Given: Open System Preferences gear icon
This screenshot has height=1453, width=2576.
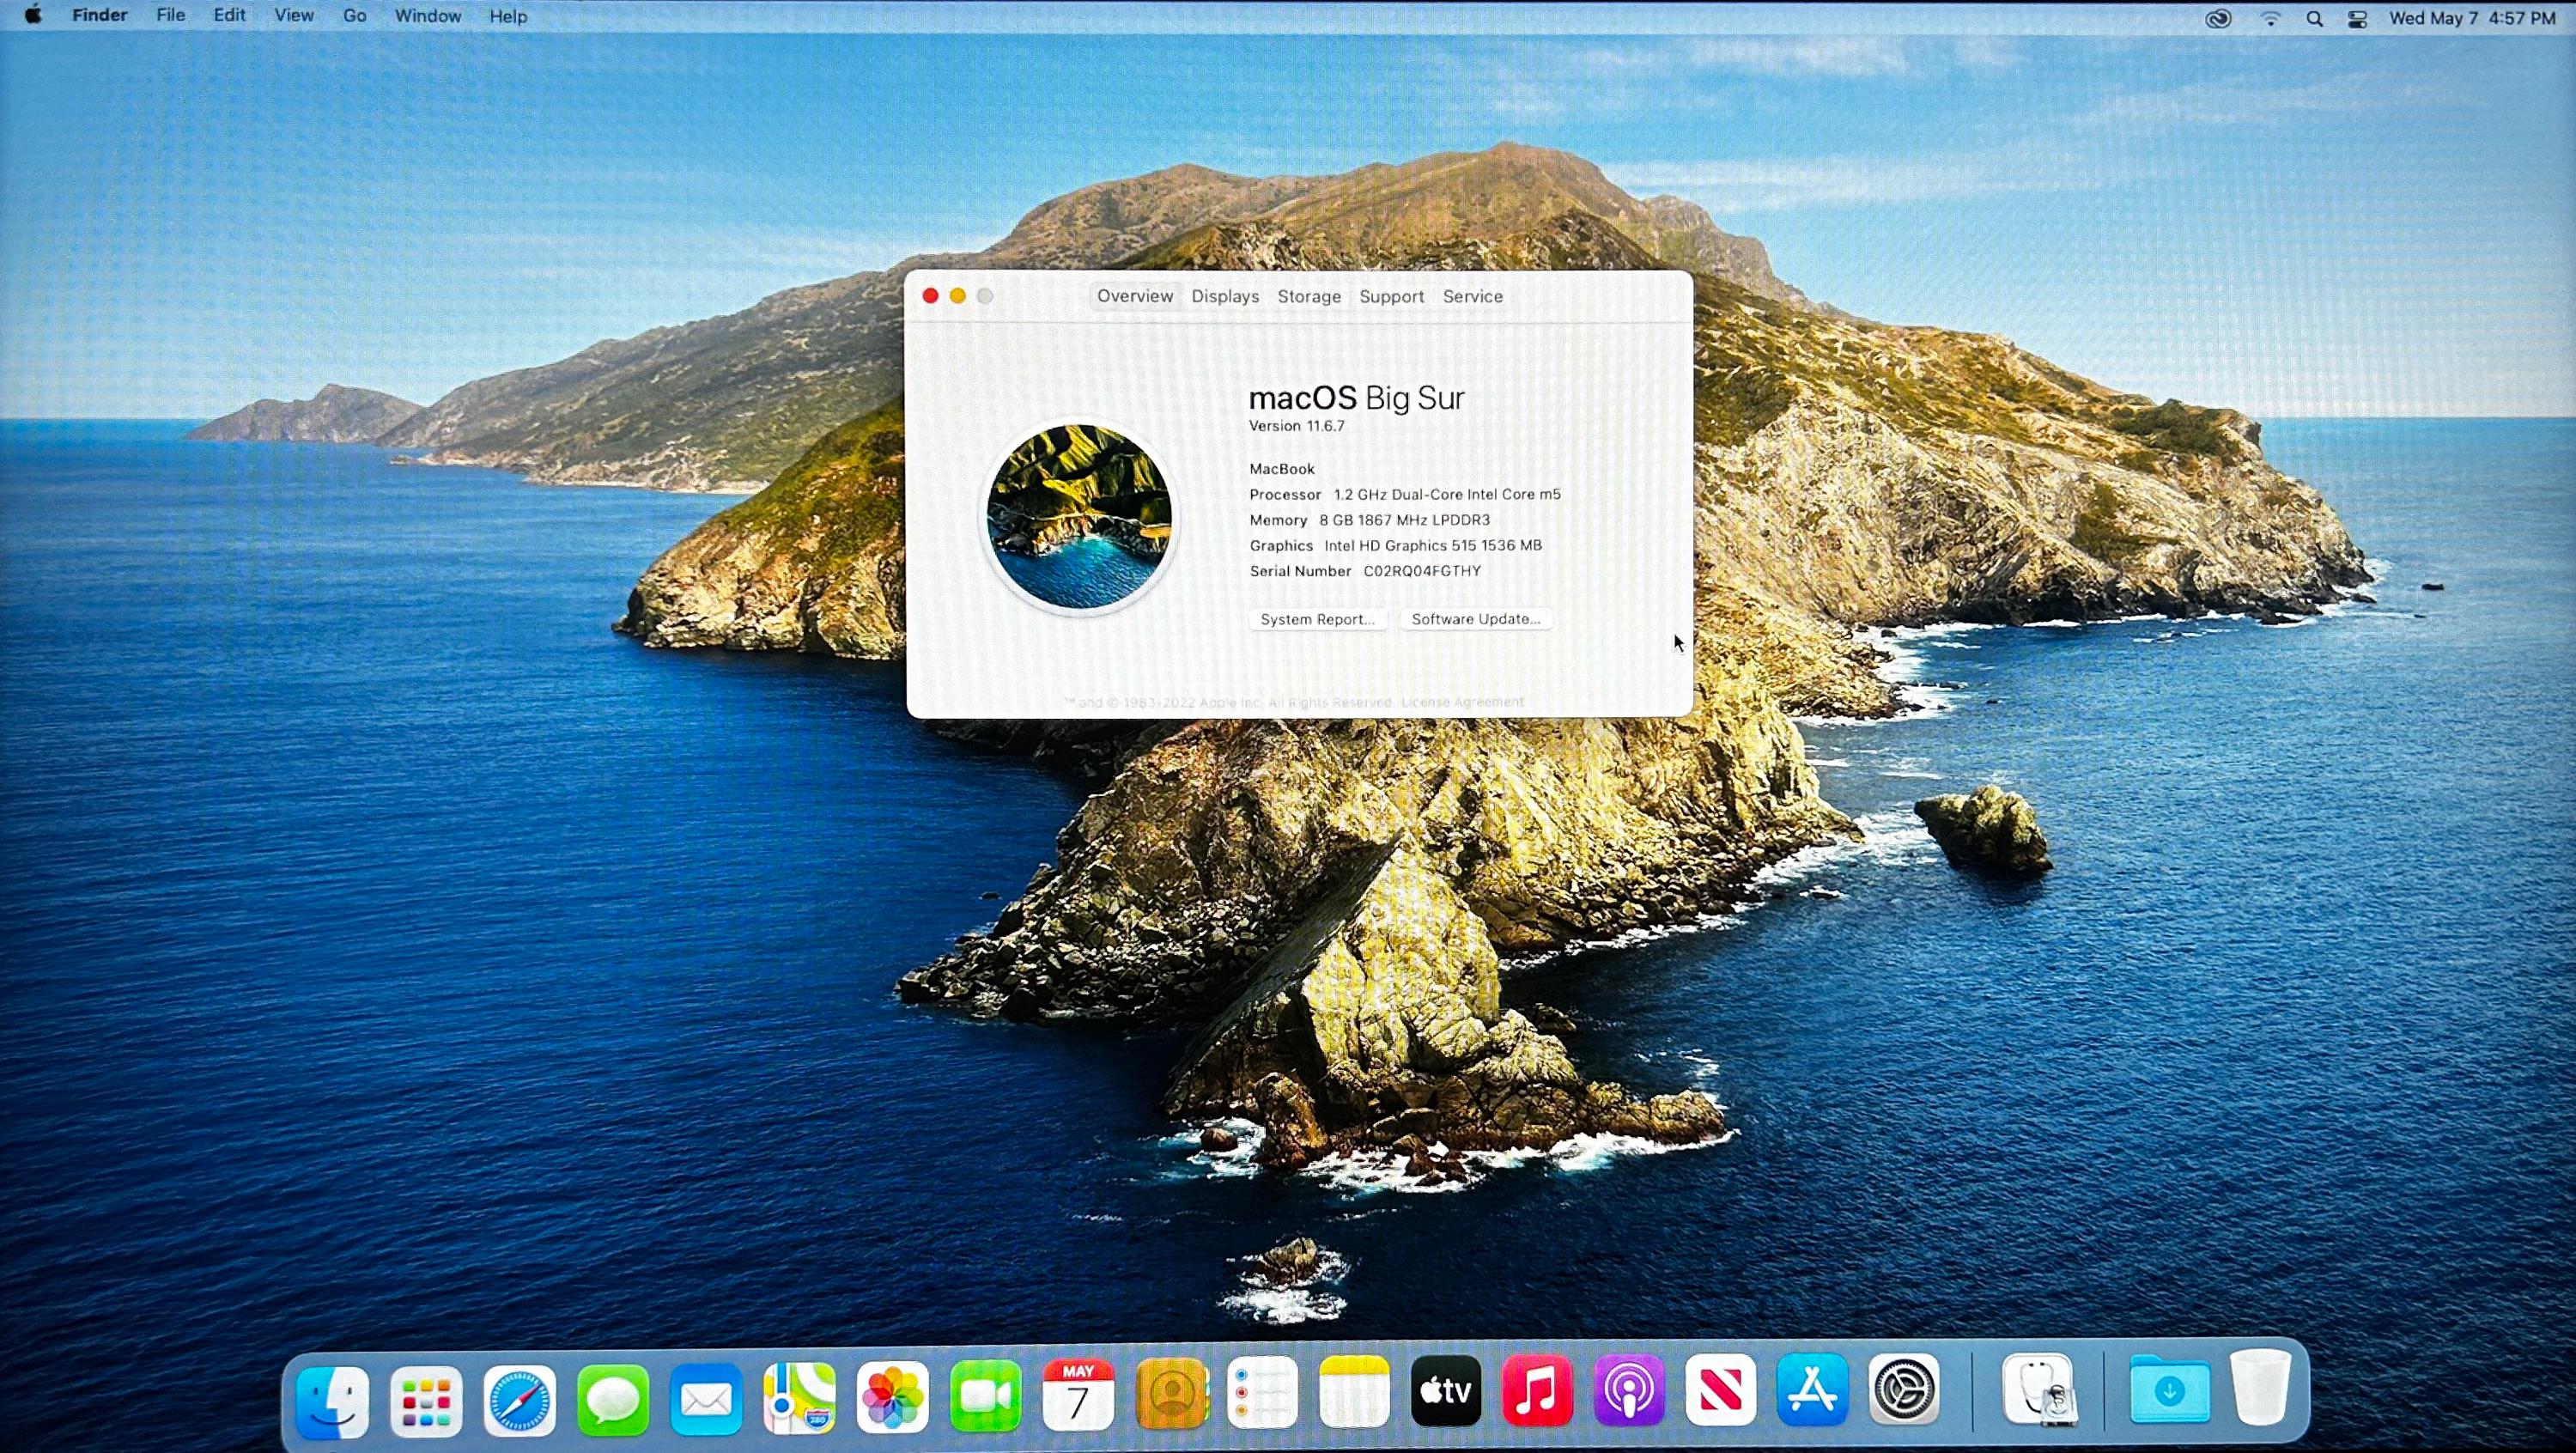Looking at the screenshot, I should (1904, 1389).
